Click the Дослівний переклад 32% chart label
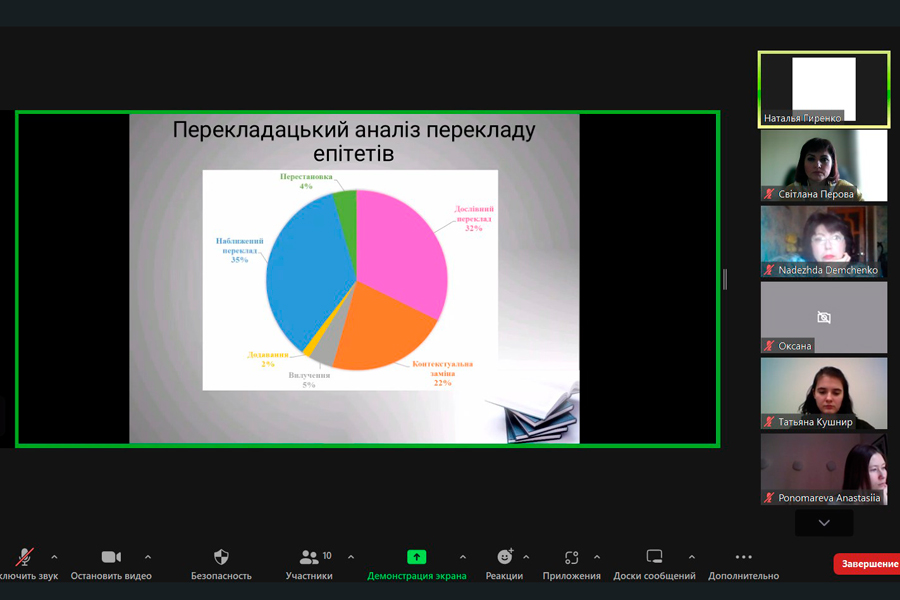Viewport: 900px width, 600px height. tap(474, 219)
